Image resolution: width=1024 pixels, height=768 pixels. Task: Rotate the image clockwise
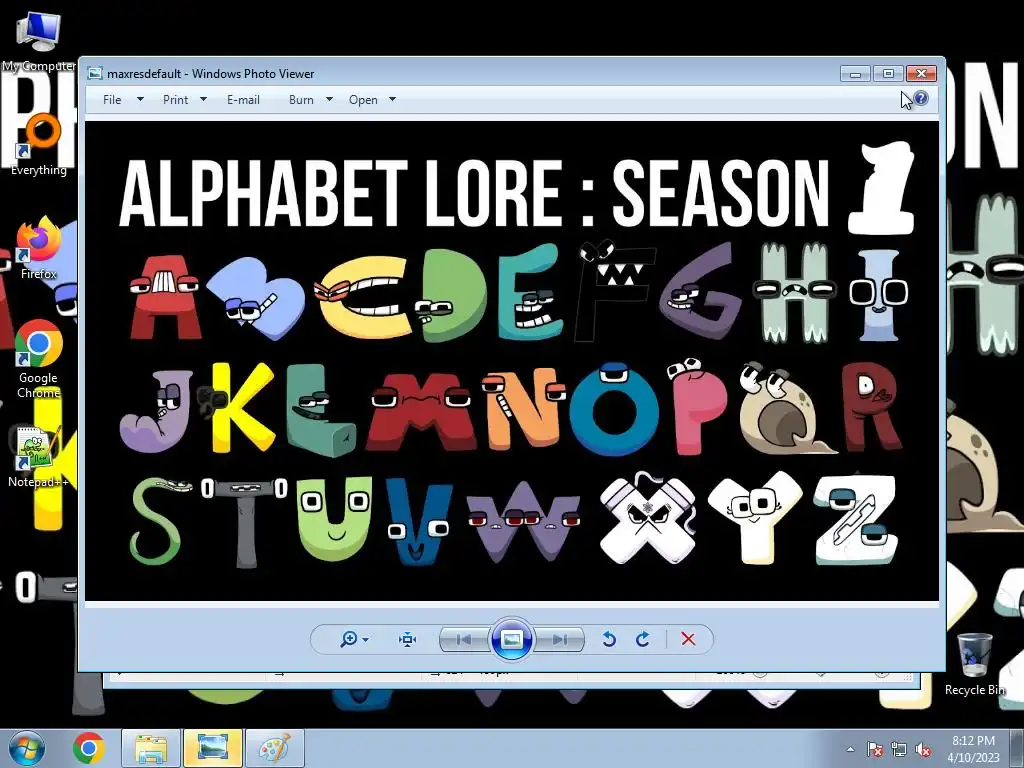[x=643, y=639]
